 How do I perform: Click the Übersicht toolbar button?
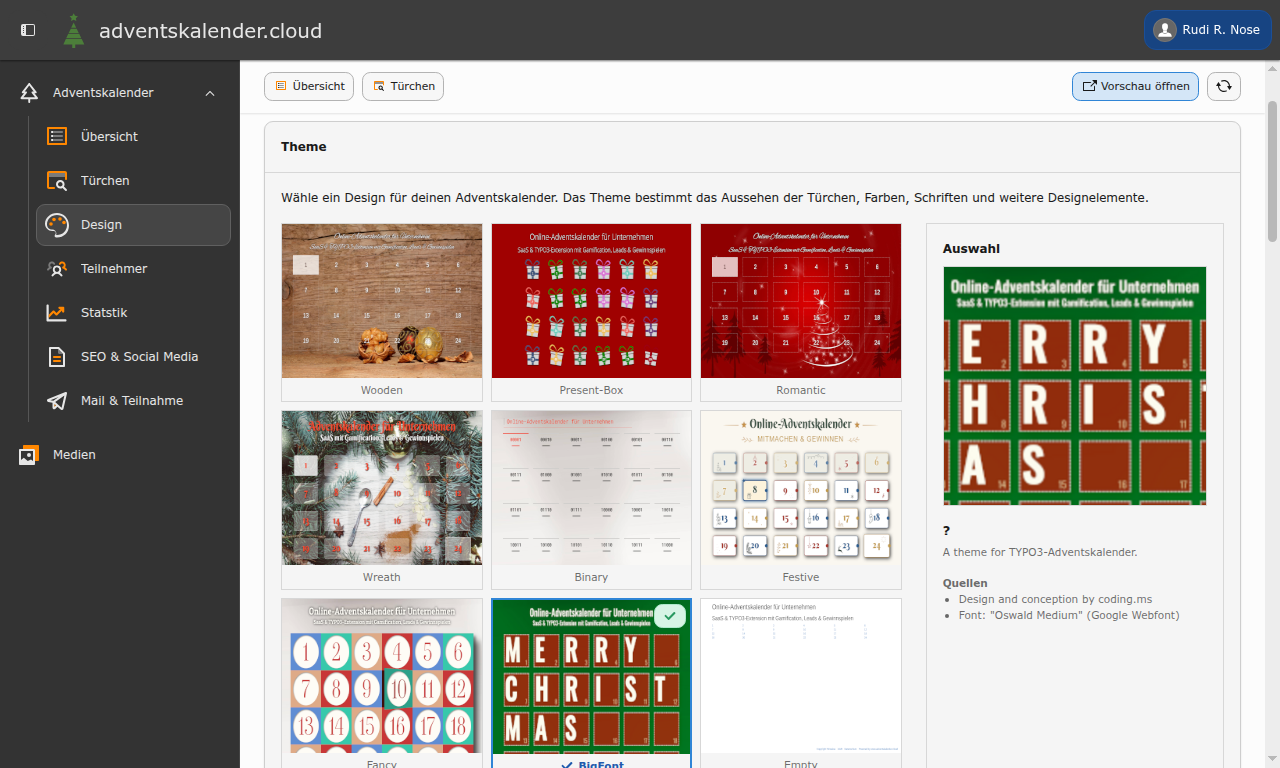click(x=309, y=86)
